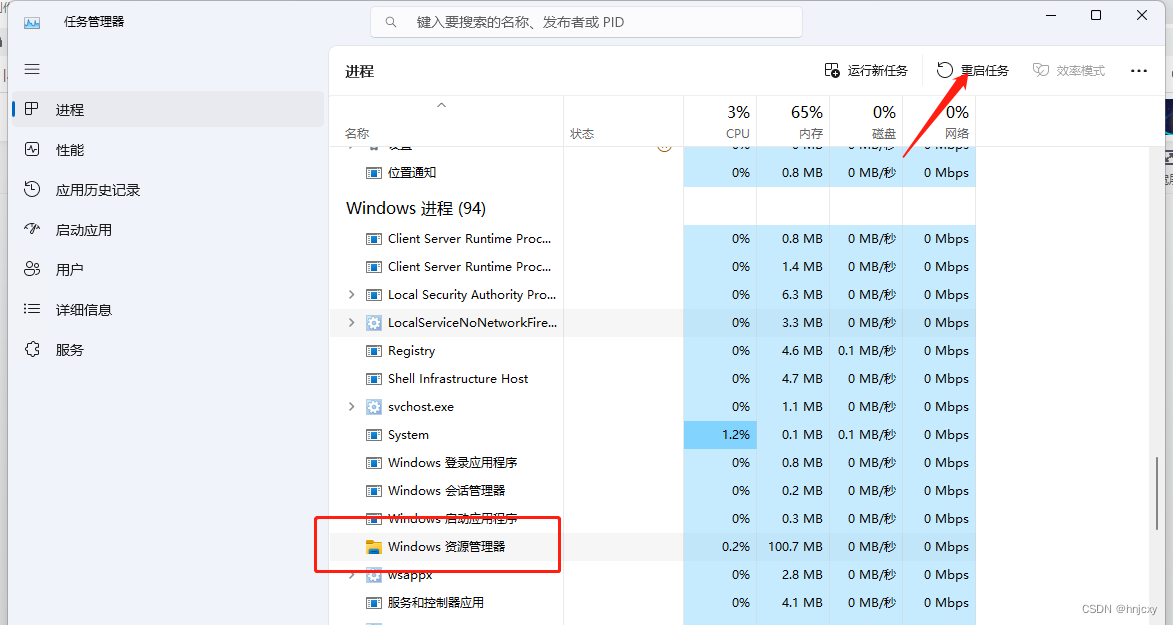The width and height of the screenshot is (1173, 625).
Task: Click the 启动应用 gauge icon
Action: click(x=31, y=228)
